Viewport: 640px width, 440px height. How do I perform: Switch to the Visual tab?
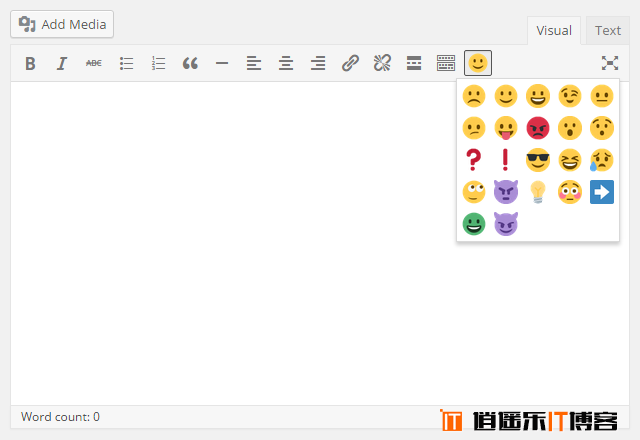554,30
